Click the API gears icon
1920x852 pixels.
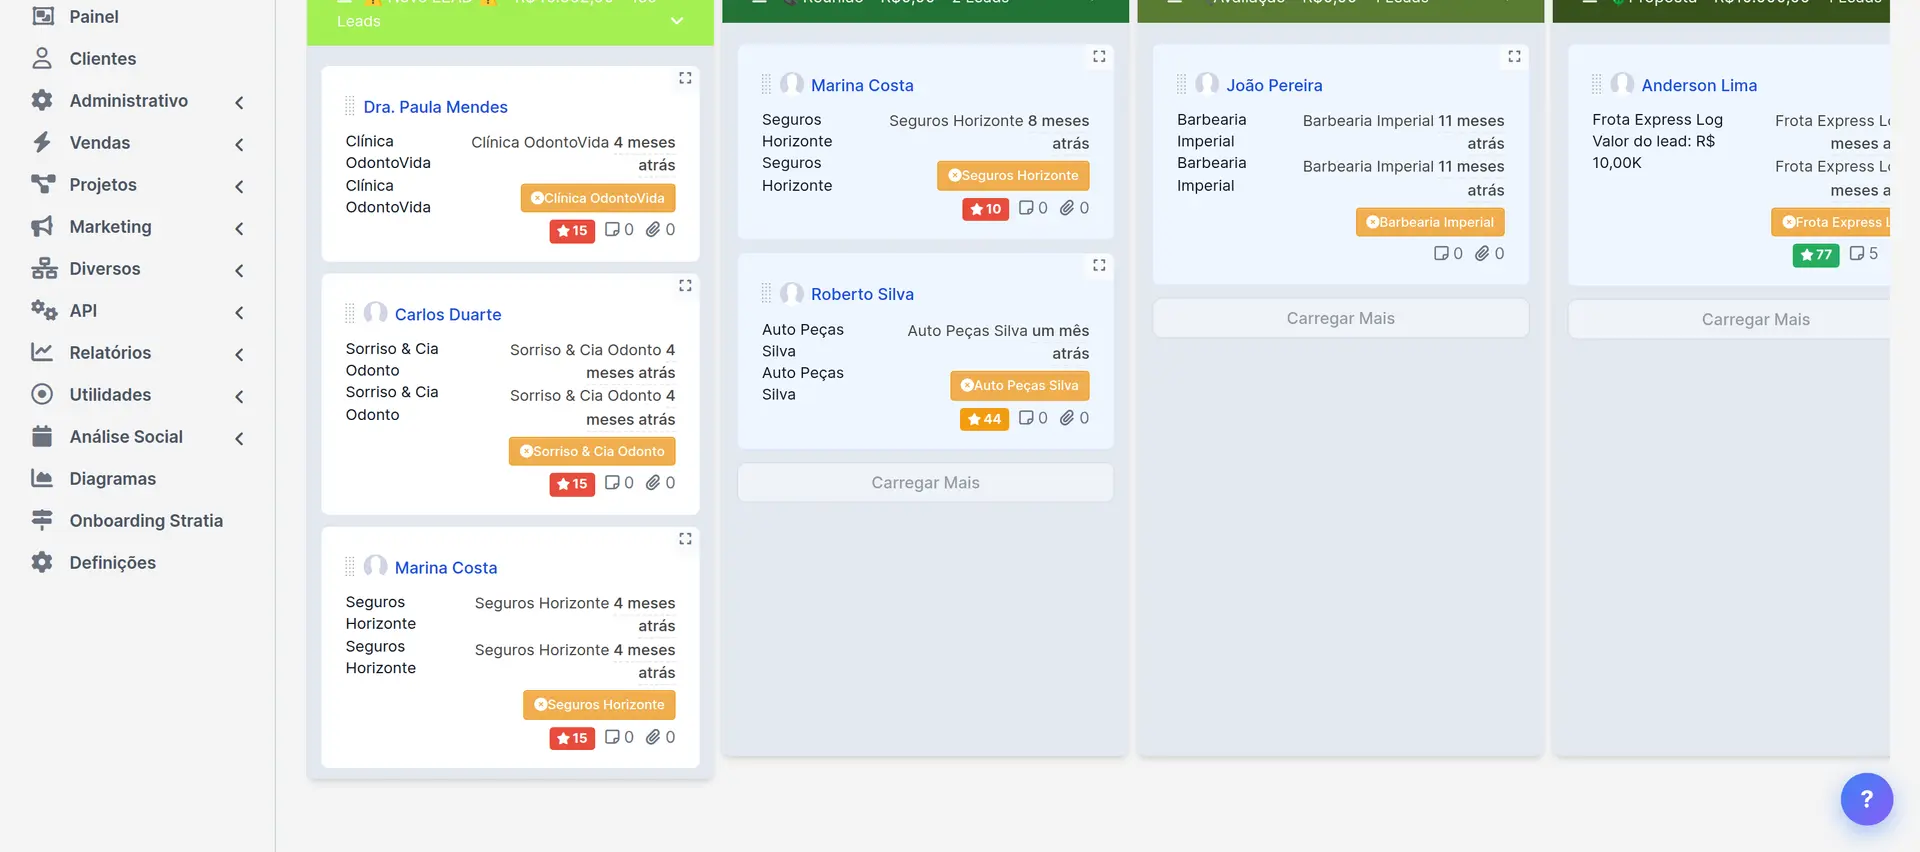[43, 310]
